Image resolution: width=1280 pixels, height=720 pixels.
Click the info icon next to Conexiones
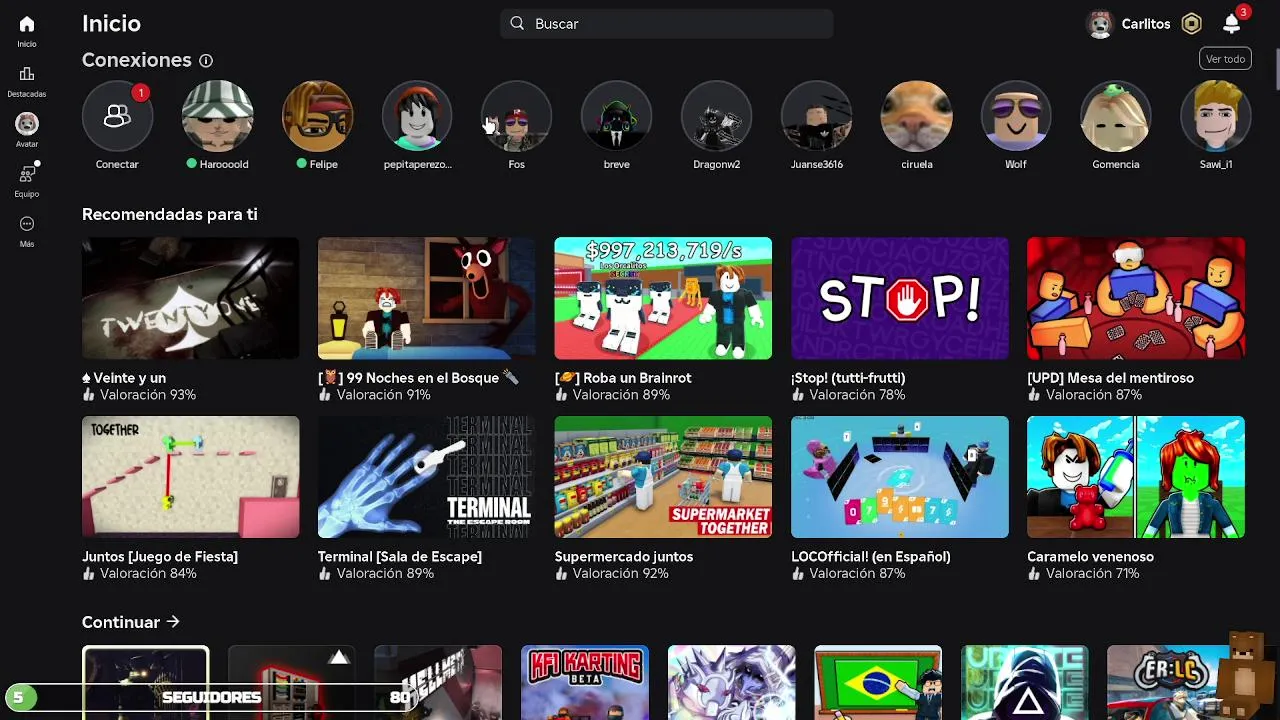point(206,60)
